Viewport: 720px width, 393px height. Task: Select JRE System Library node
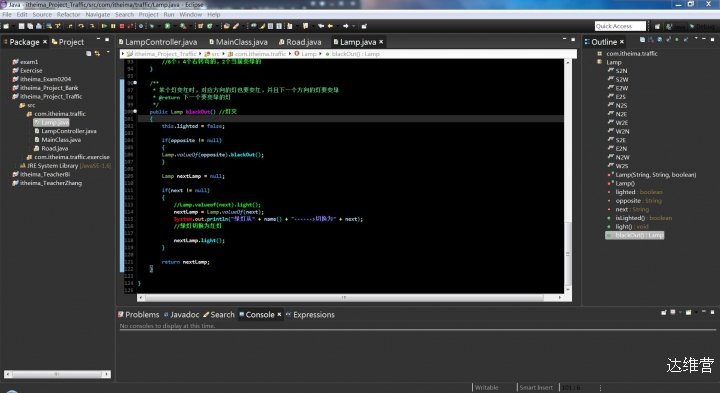point(65,166)
